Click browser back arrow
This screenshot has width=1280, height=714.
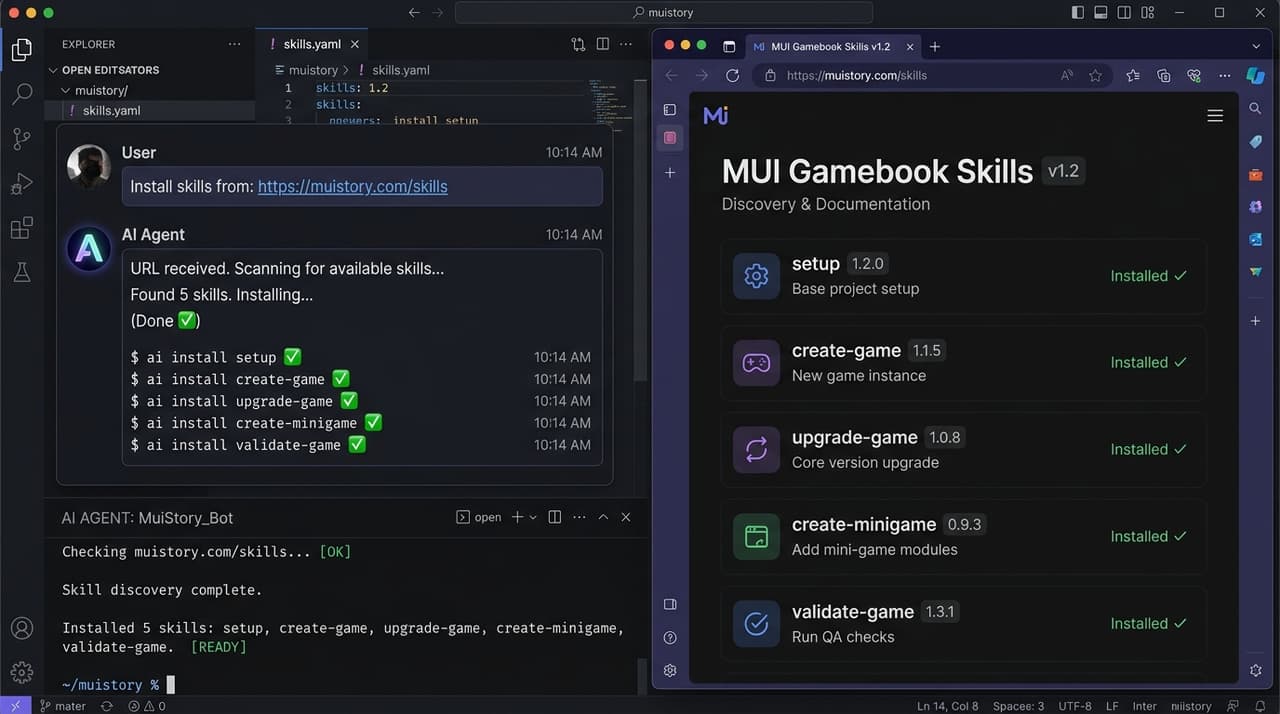(x=671, y=76)
